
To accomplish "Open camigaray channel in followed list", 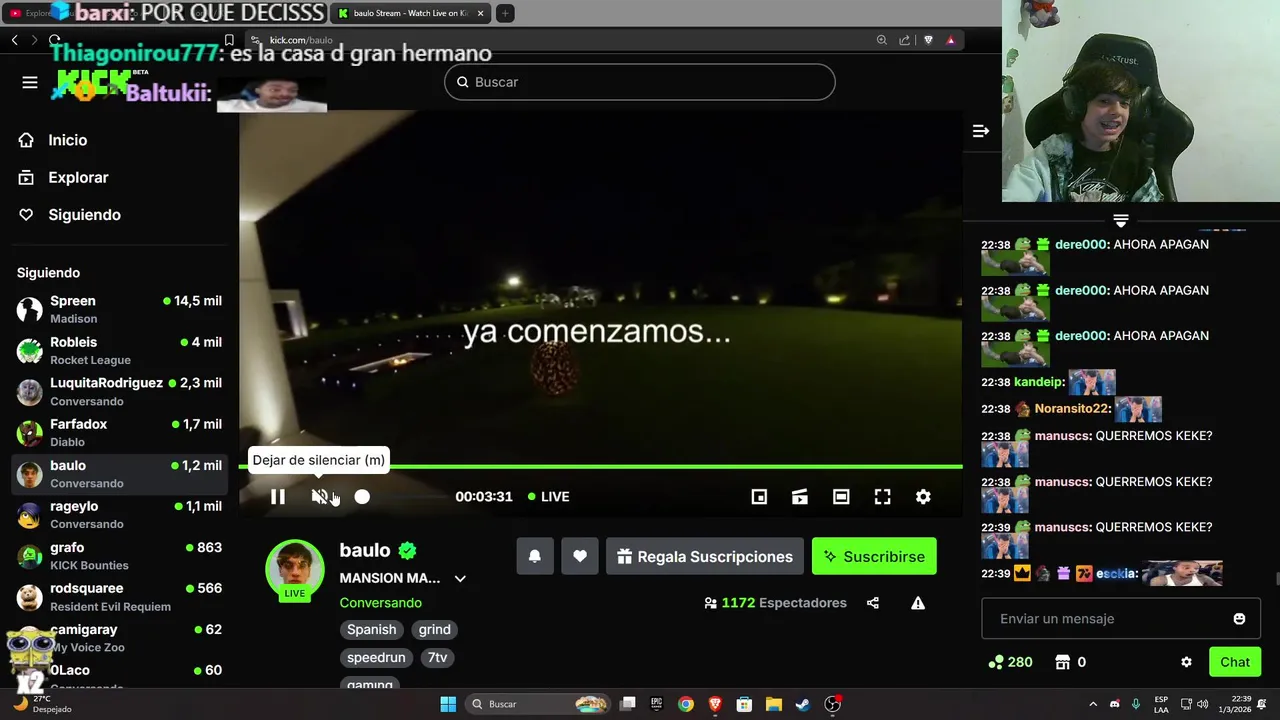I will [x=119, y=637].
